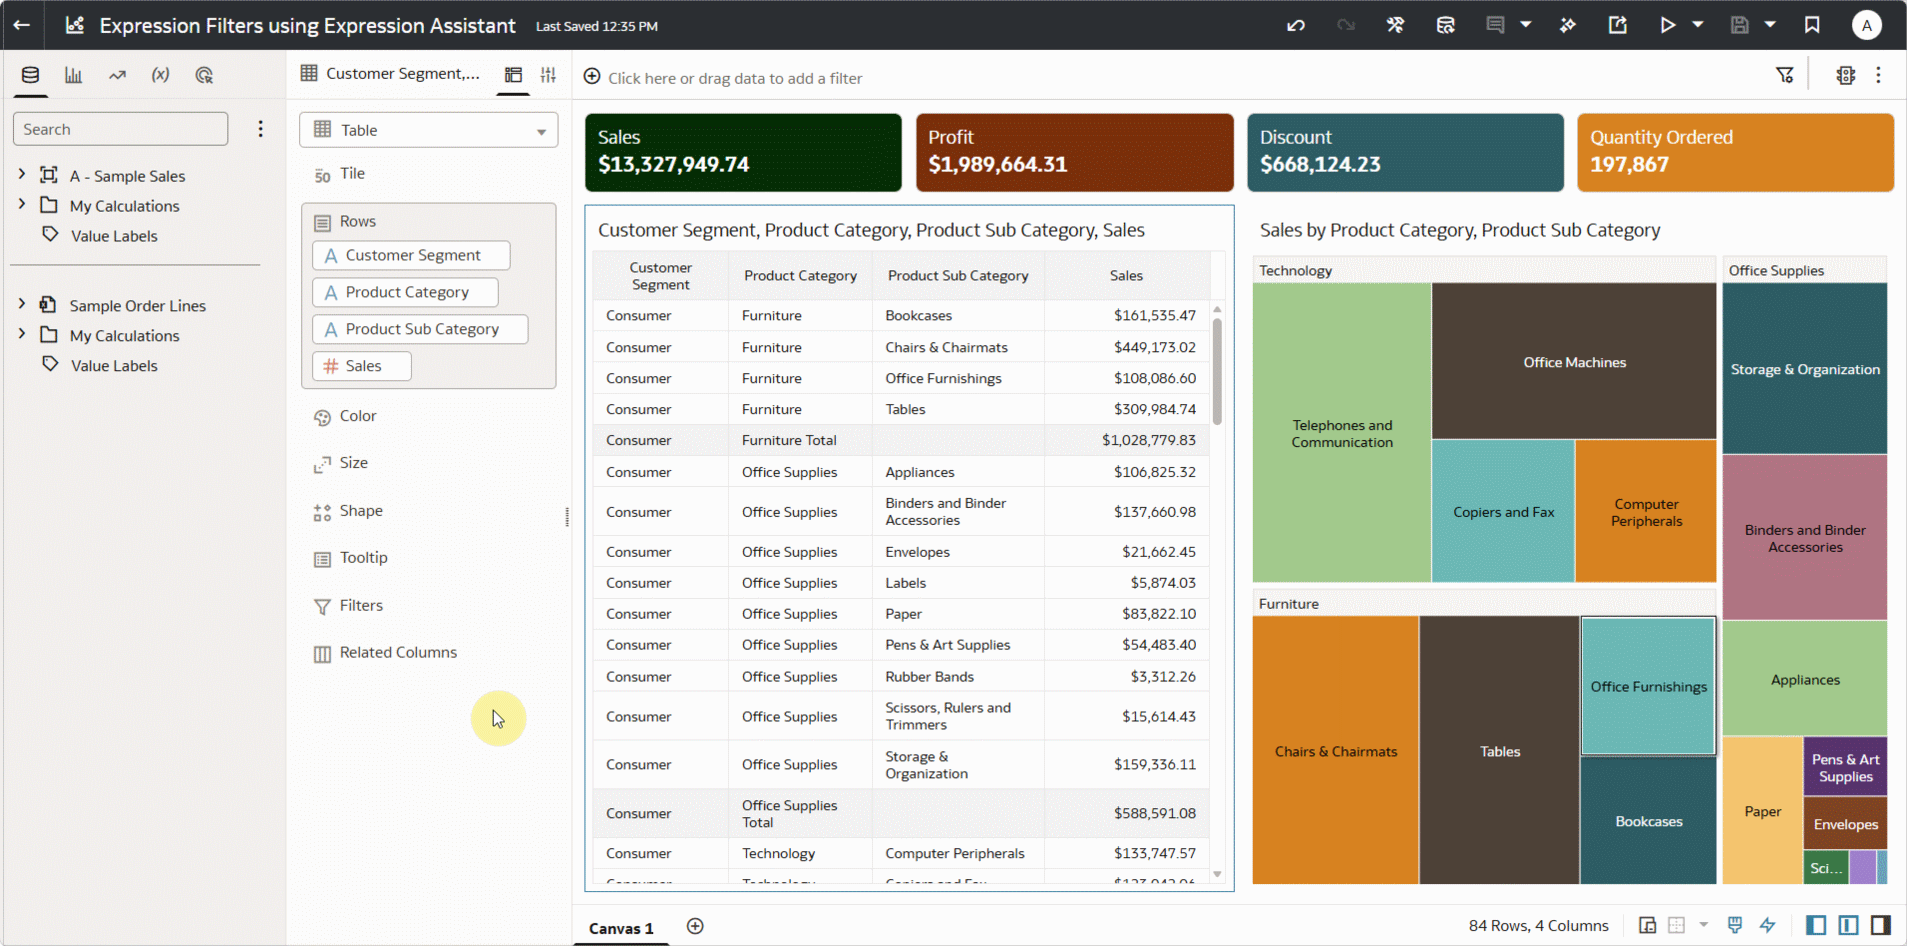
Task: Add a new canvas with plus icon
Action: [695, 926]
